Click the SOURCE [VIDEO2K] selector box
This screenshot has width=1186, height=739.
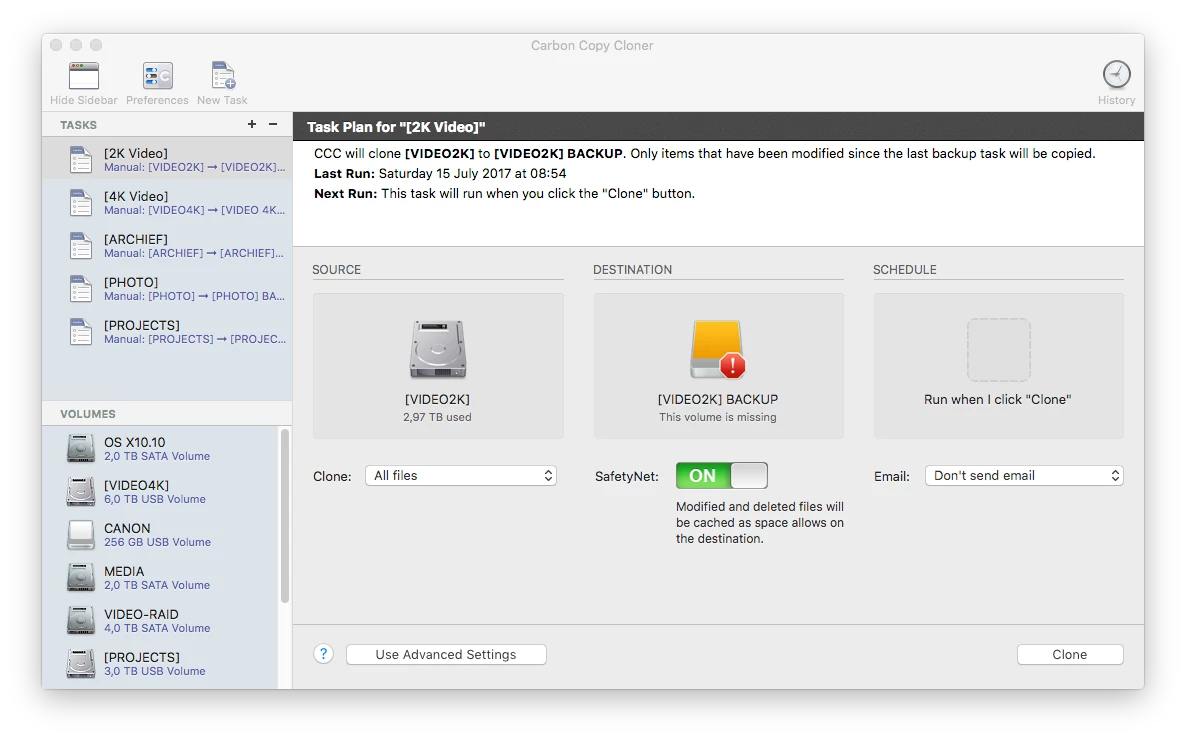(x=438, y=366)
